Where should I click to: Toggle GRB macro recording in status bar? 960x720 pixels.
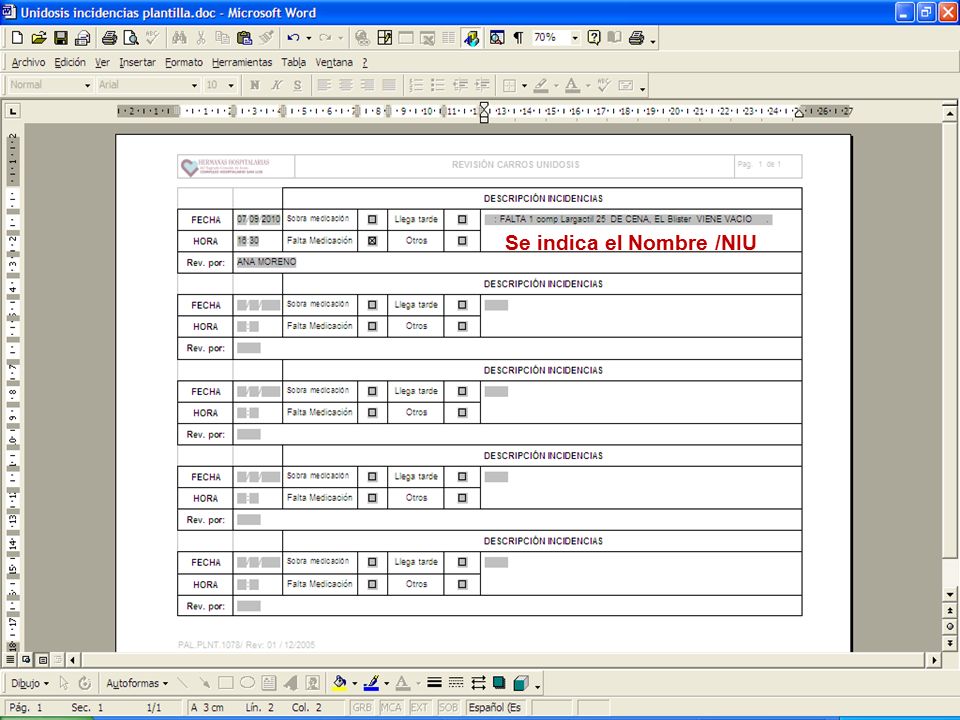click(x=362, y=707)
